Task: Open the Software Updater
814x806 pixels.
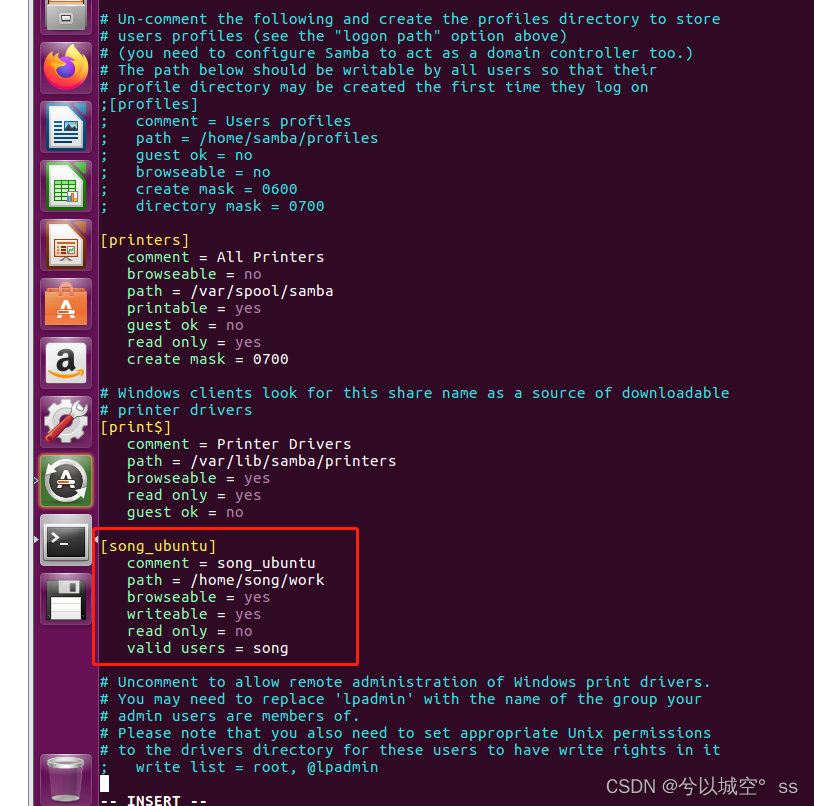Action: (x=64, y=480)
